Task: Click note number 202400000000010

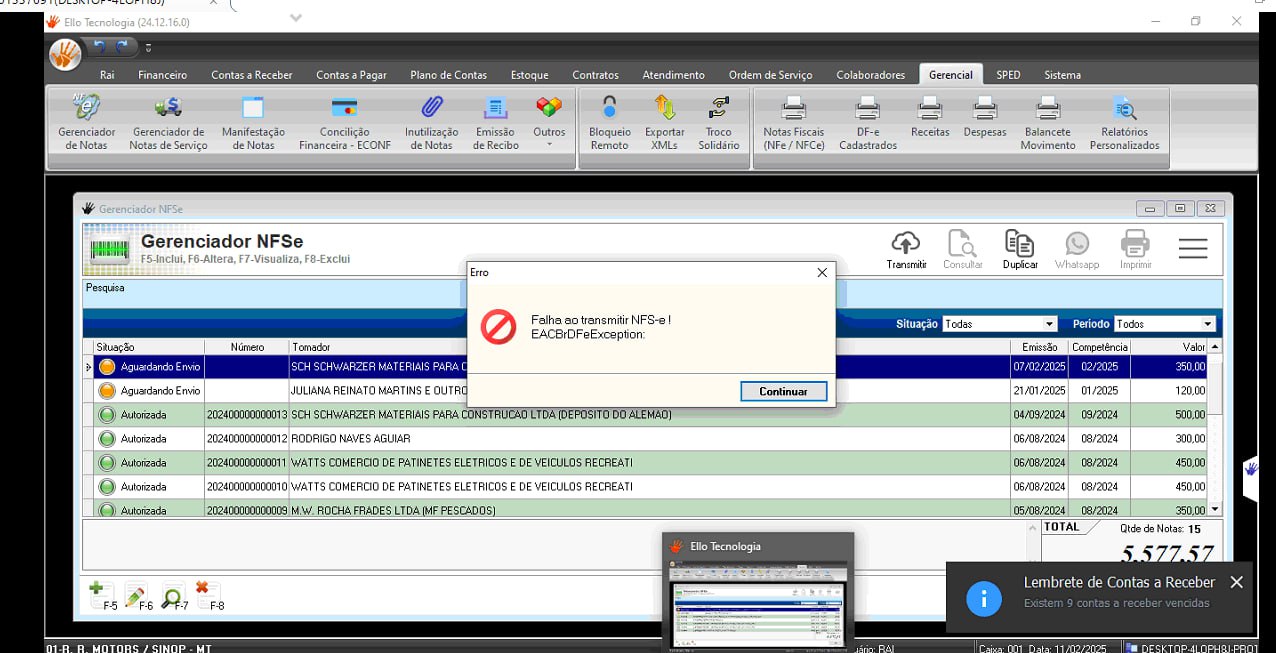Action: [247, 486]
